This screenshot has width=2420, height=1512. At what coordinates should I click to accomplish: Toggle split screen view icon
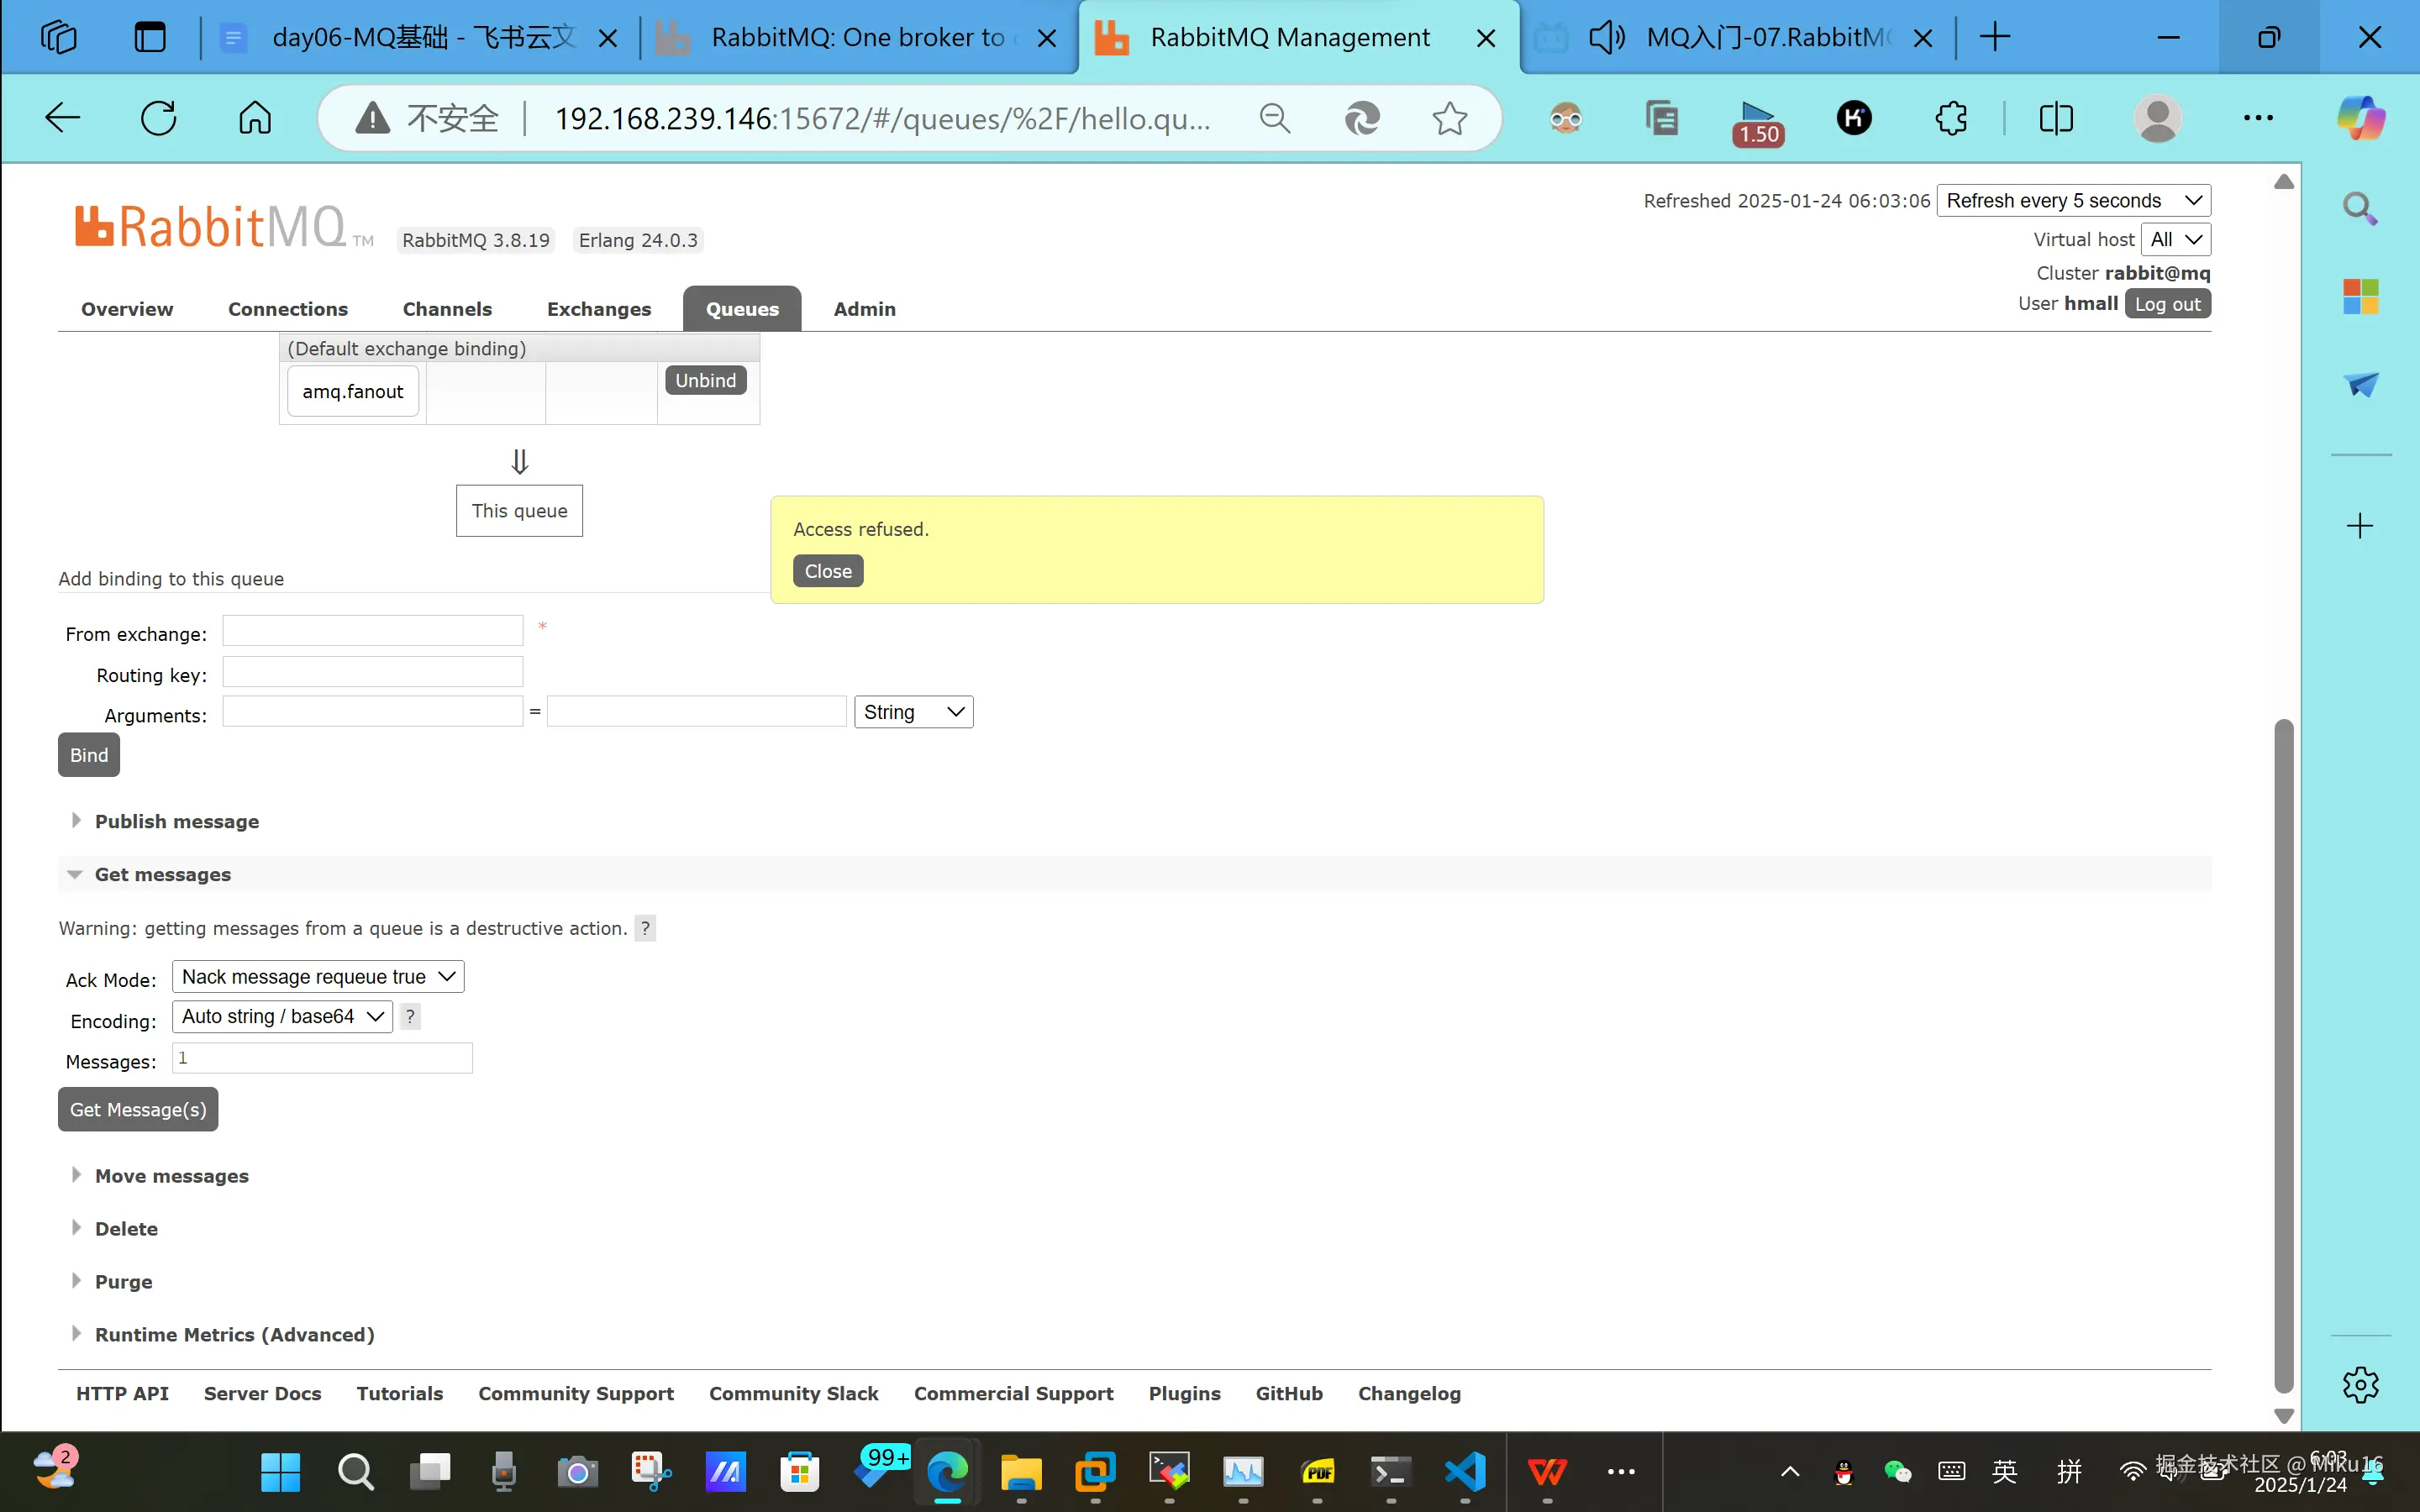tap(2055, 118)
